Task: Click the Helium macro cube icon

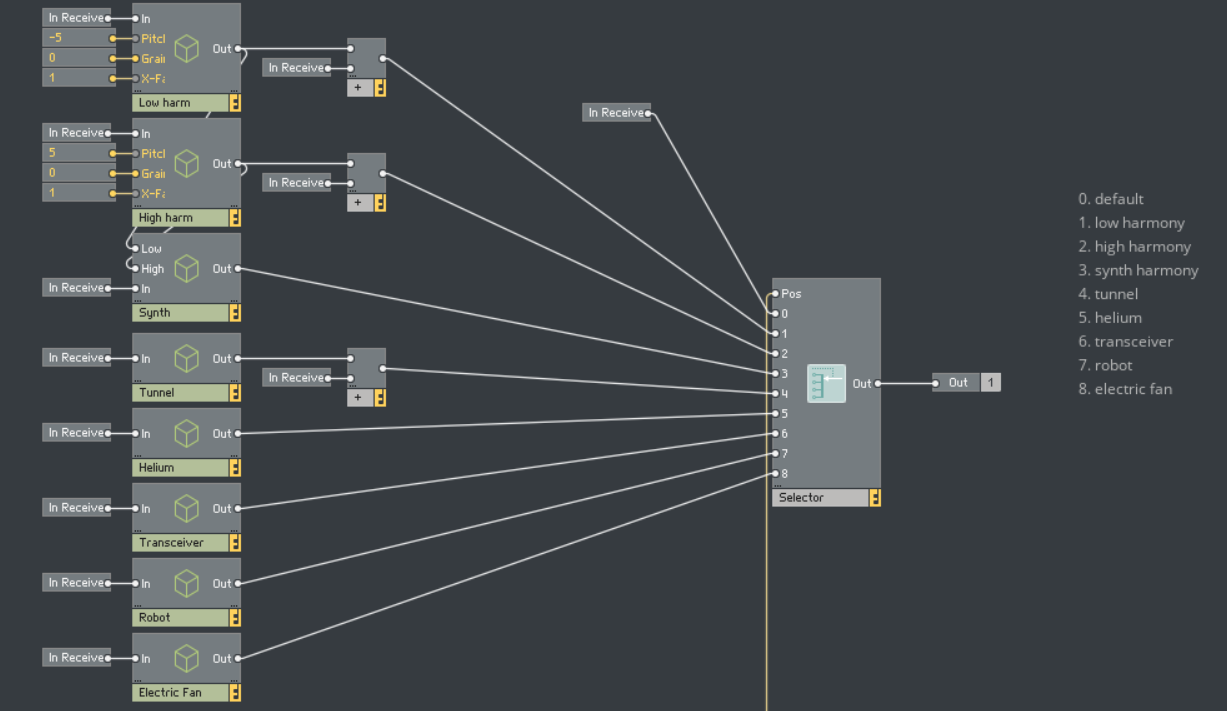Action: pos(187,433)
